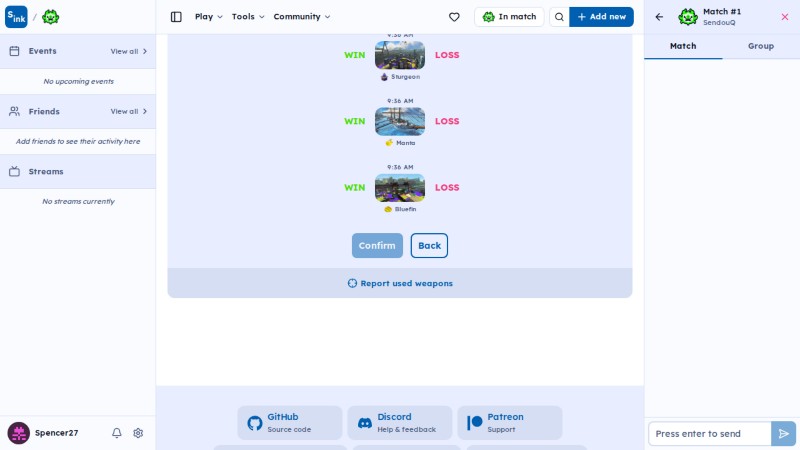Viewport: 800px width, 450px height.
Task: Click the Bluefin stage thumbnail
Action: coord(400,188)
